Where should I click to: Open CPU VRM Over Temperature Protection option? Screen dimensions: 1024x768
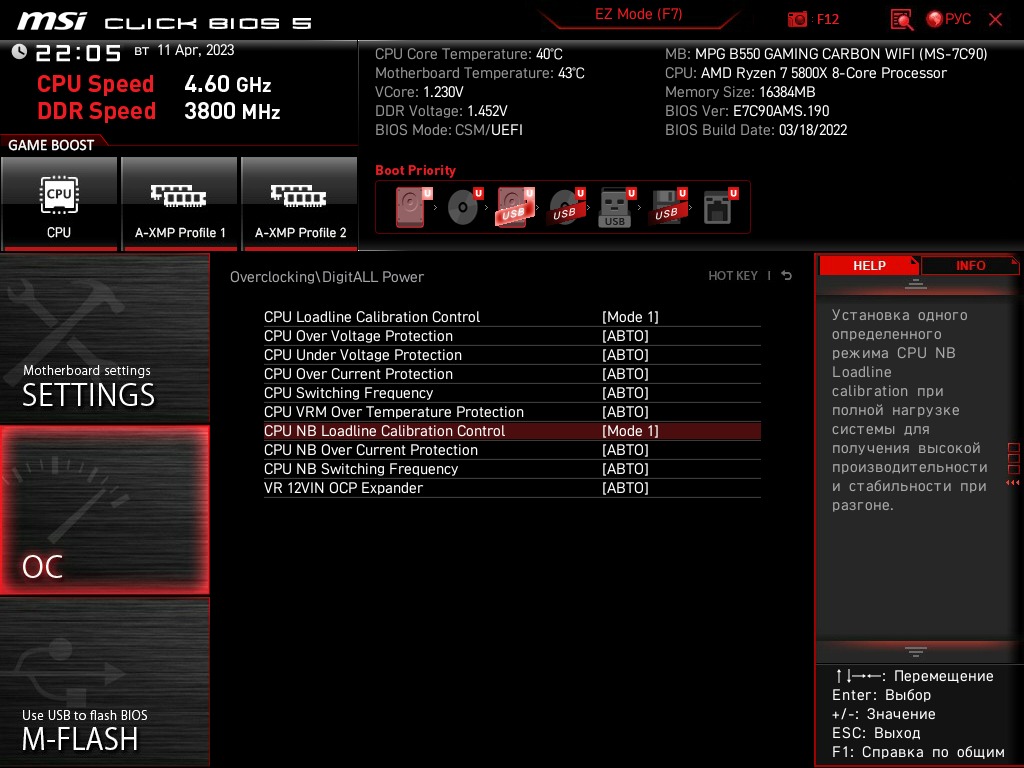tap(512, 411)
